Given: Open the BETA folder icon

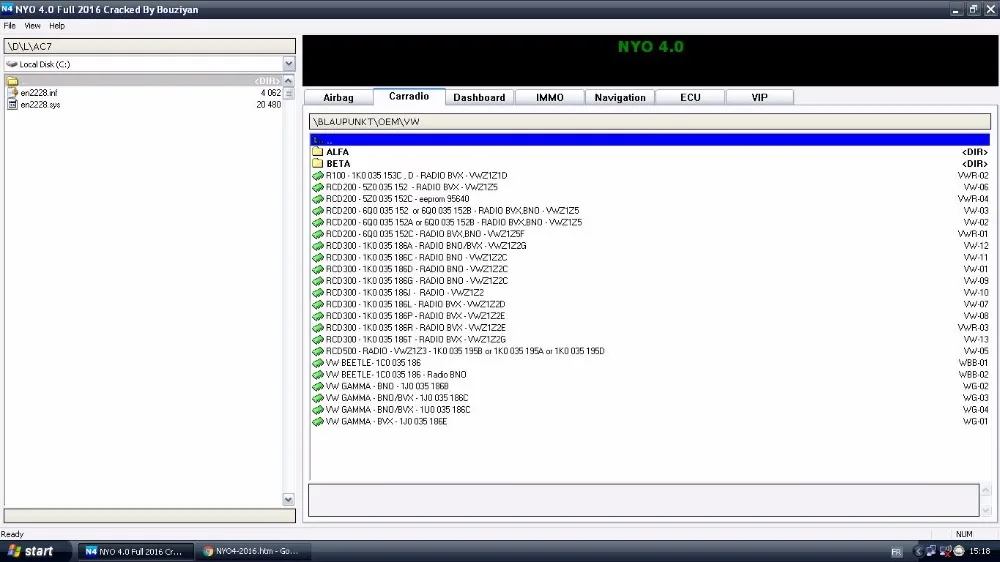Looking at the screenshot, I should pyautogui.click(x=318, y=163).
